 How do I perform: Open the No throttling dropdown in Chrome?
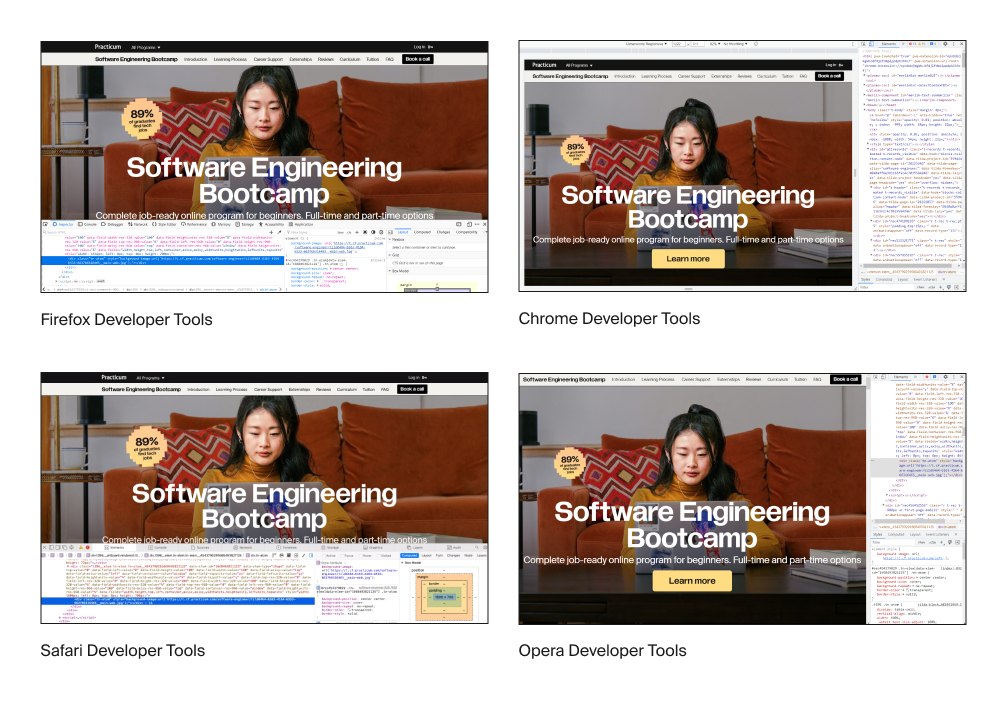(x=735, y=44)
